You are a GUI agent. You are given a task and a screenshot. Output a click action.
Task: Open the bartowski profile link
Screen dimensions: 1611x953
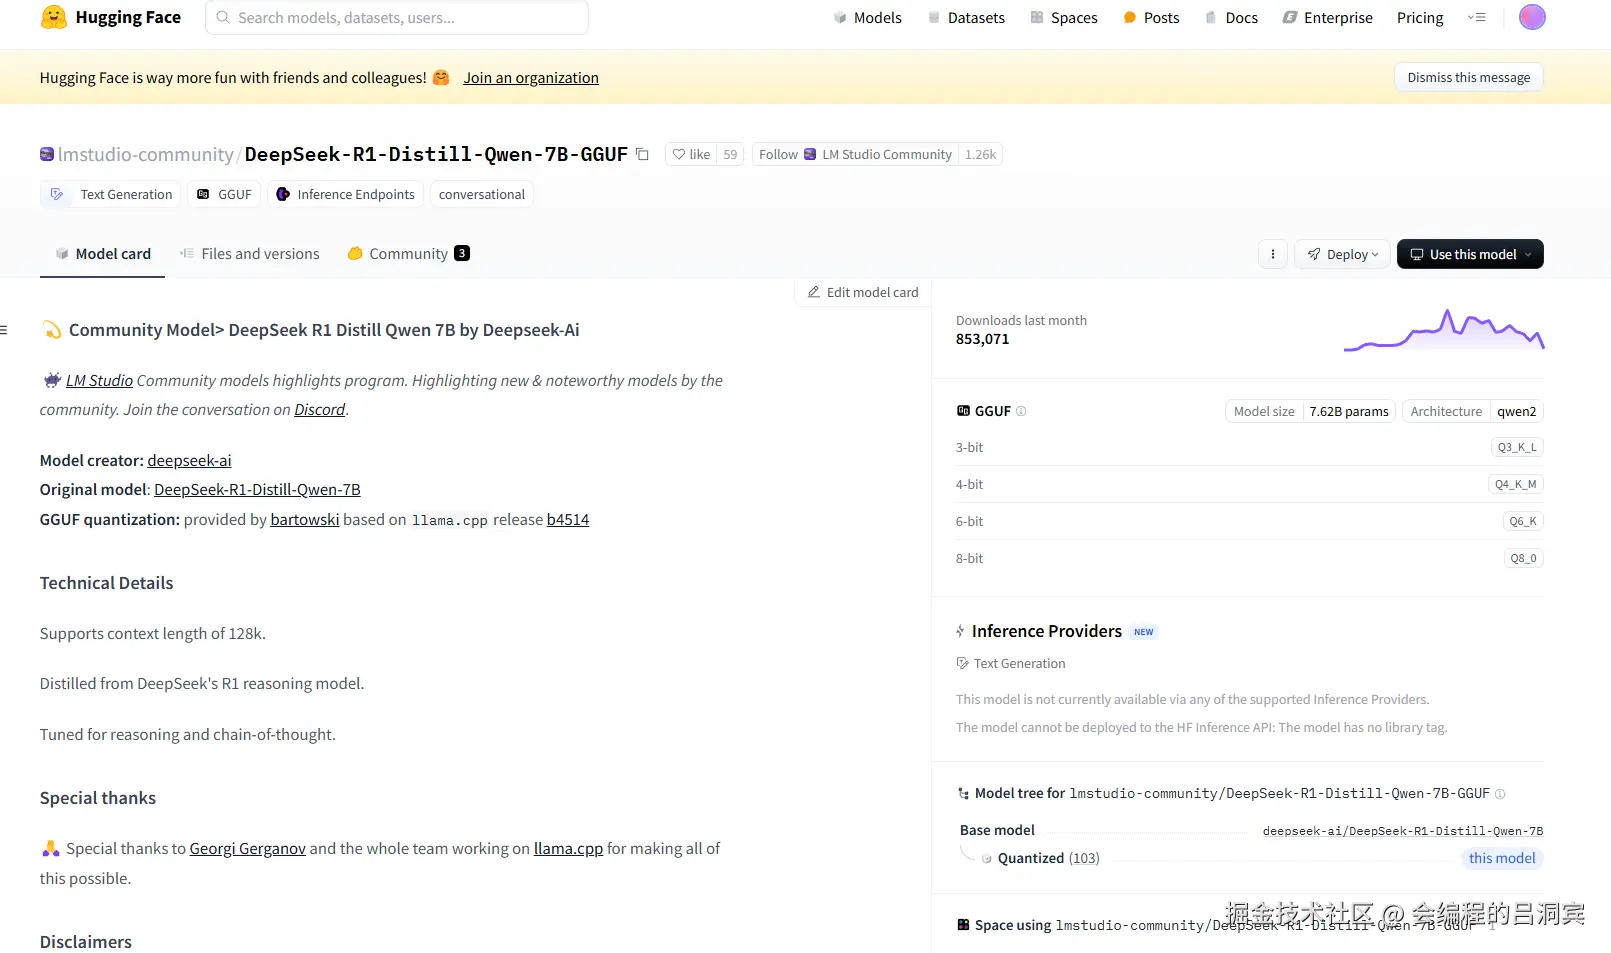(x=305, y=519)
